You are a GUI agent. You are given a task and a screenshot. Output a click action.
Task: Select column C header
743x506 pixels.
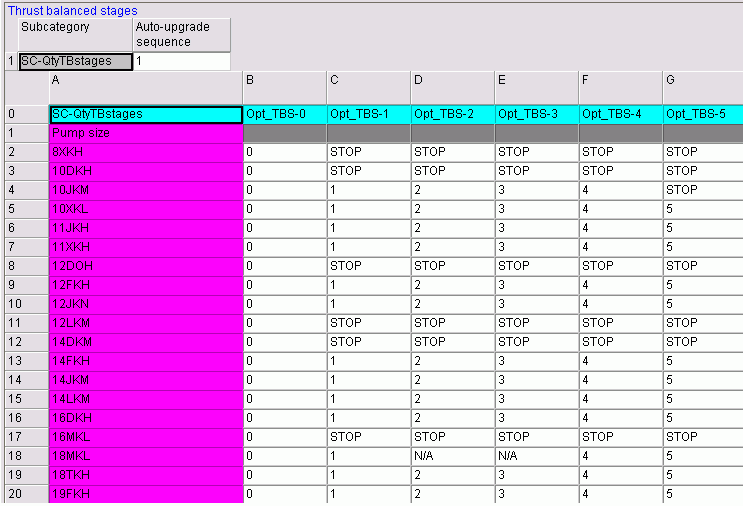click(369, 88)
